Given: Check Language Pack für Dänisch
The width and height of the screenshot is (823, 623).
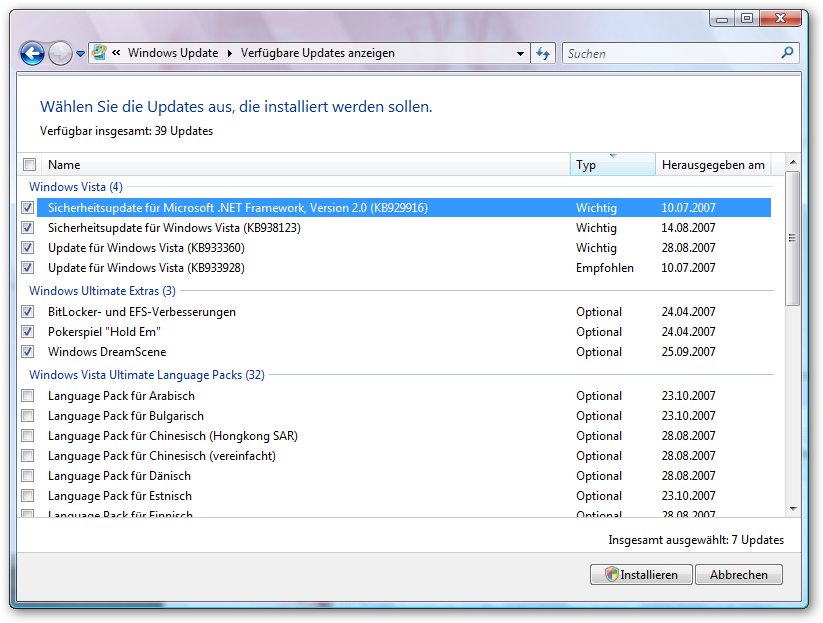Looking at the screenshot, I should click(x=28, y=476).
